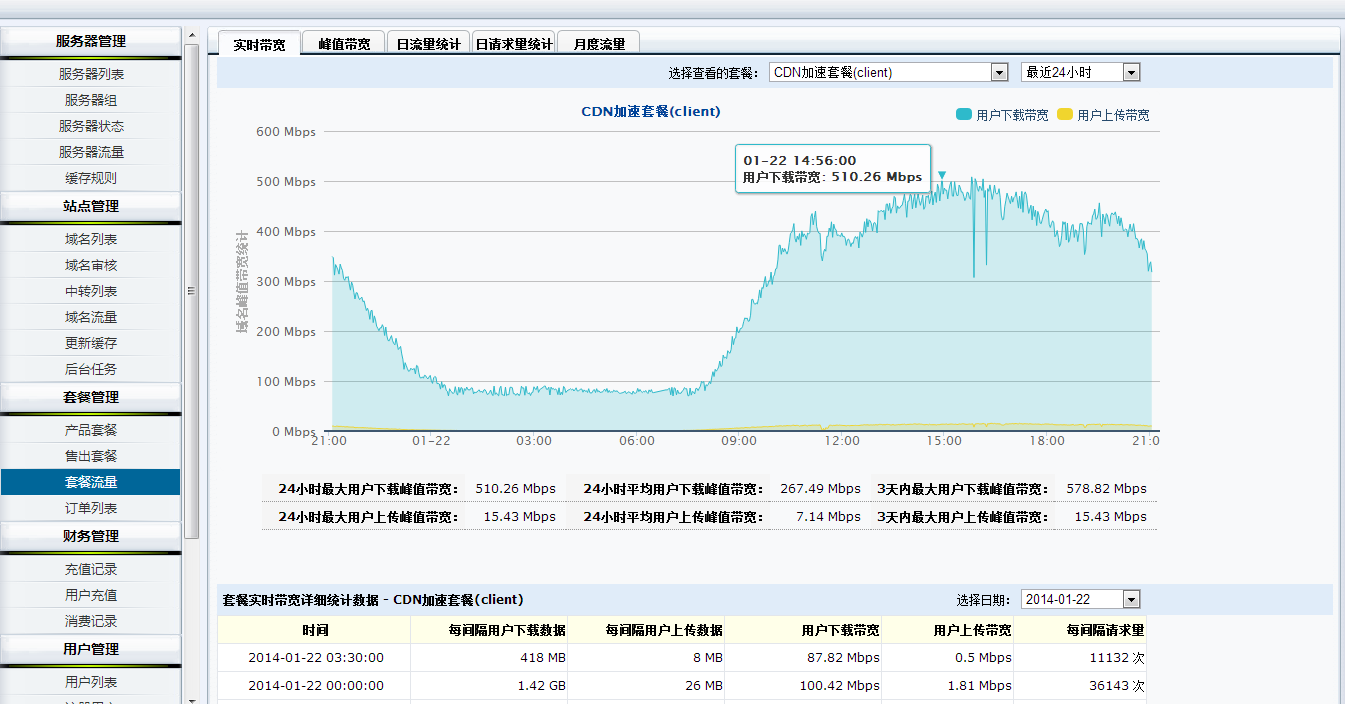
Task: Open 服务器列表 in sidebar
Action: [91, 74]
